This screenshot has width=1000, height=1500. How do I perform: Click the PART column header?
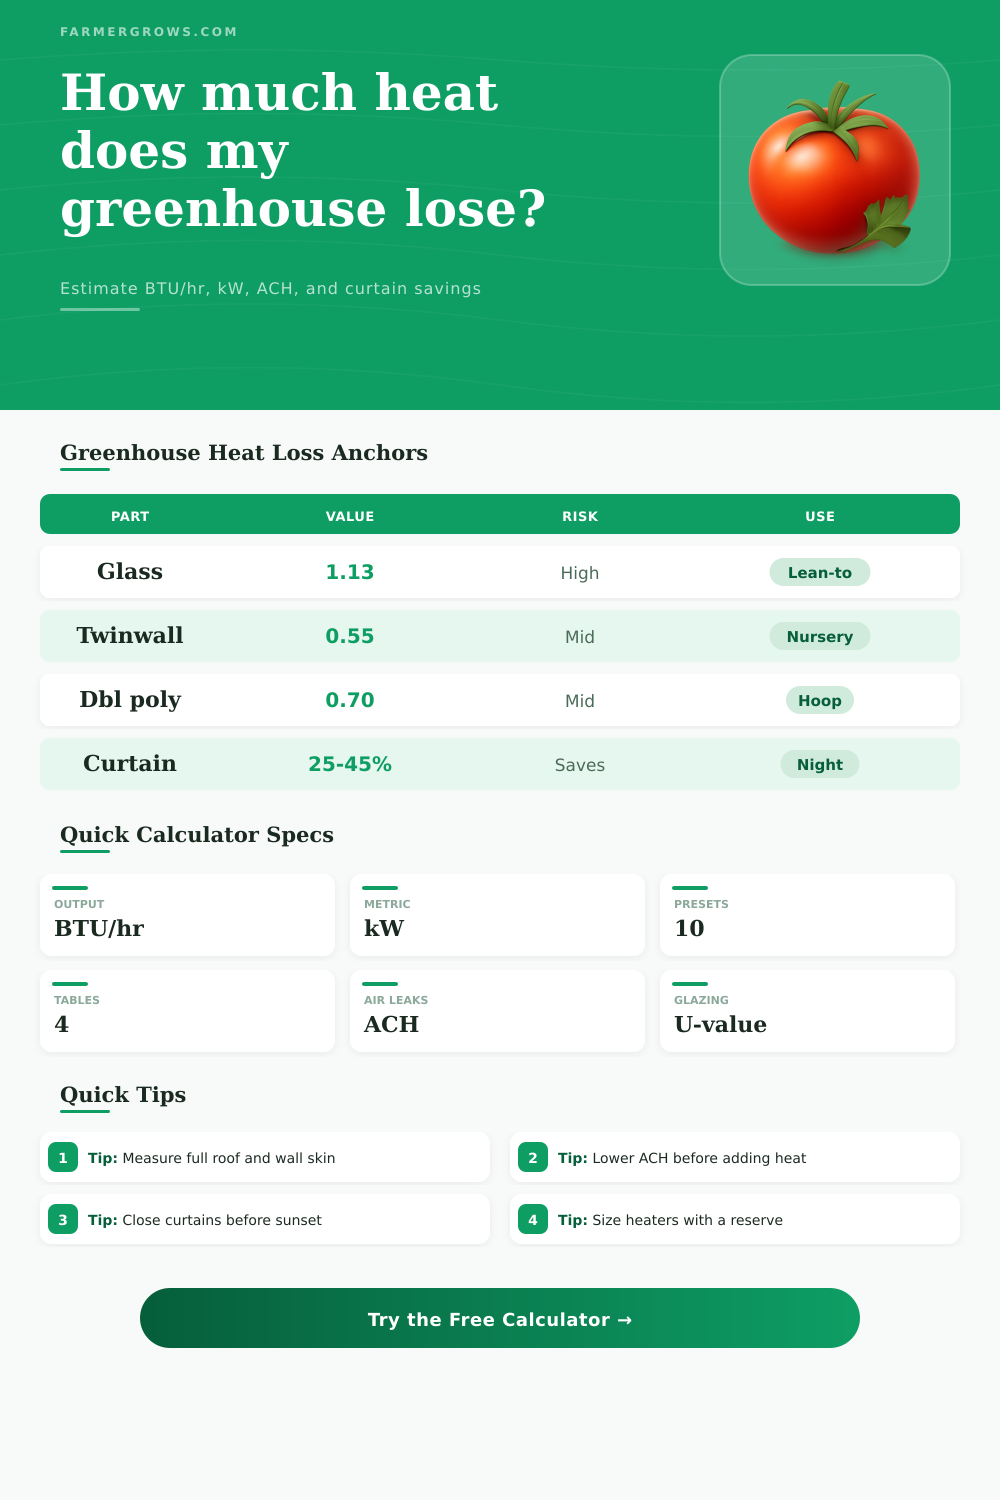coord(130,516)
